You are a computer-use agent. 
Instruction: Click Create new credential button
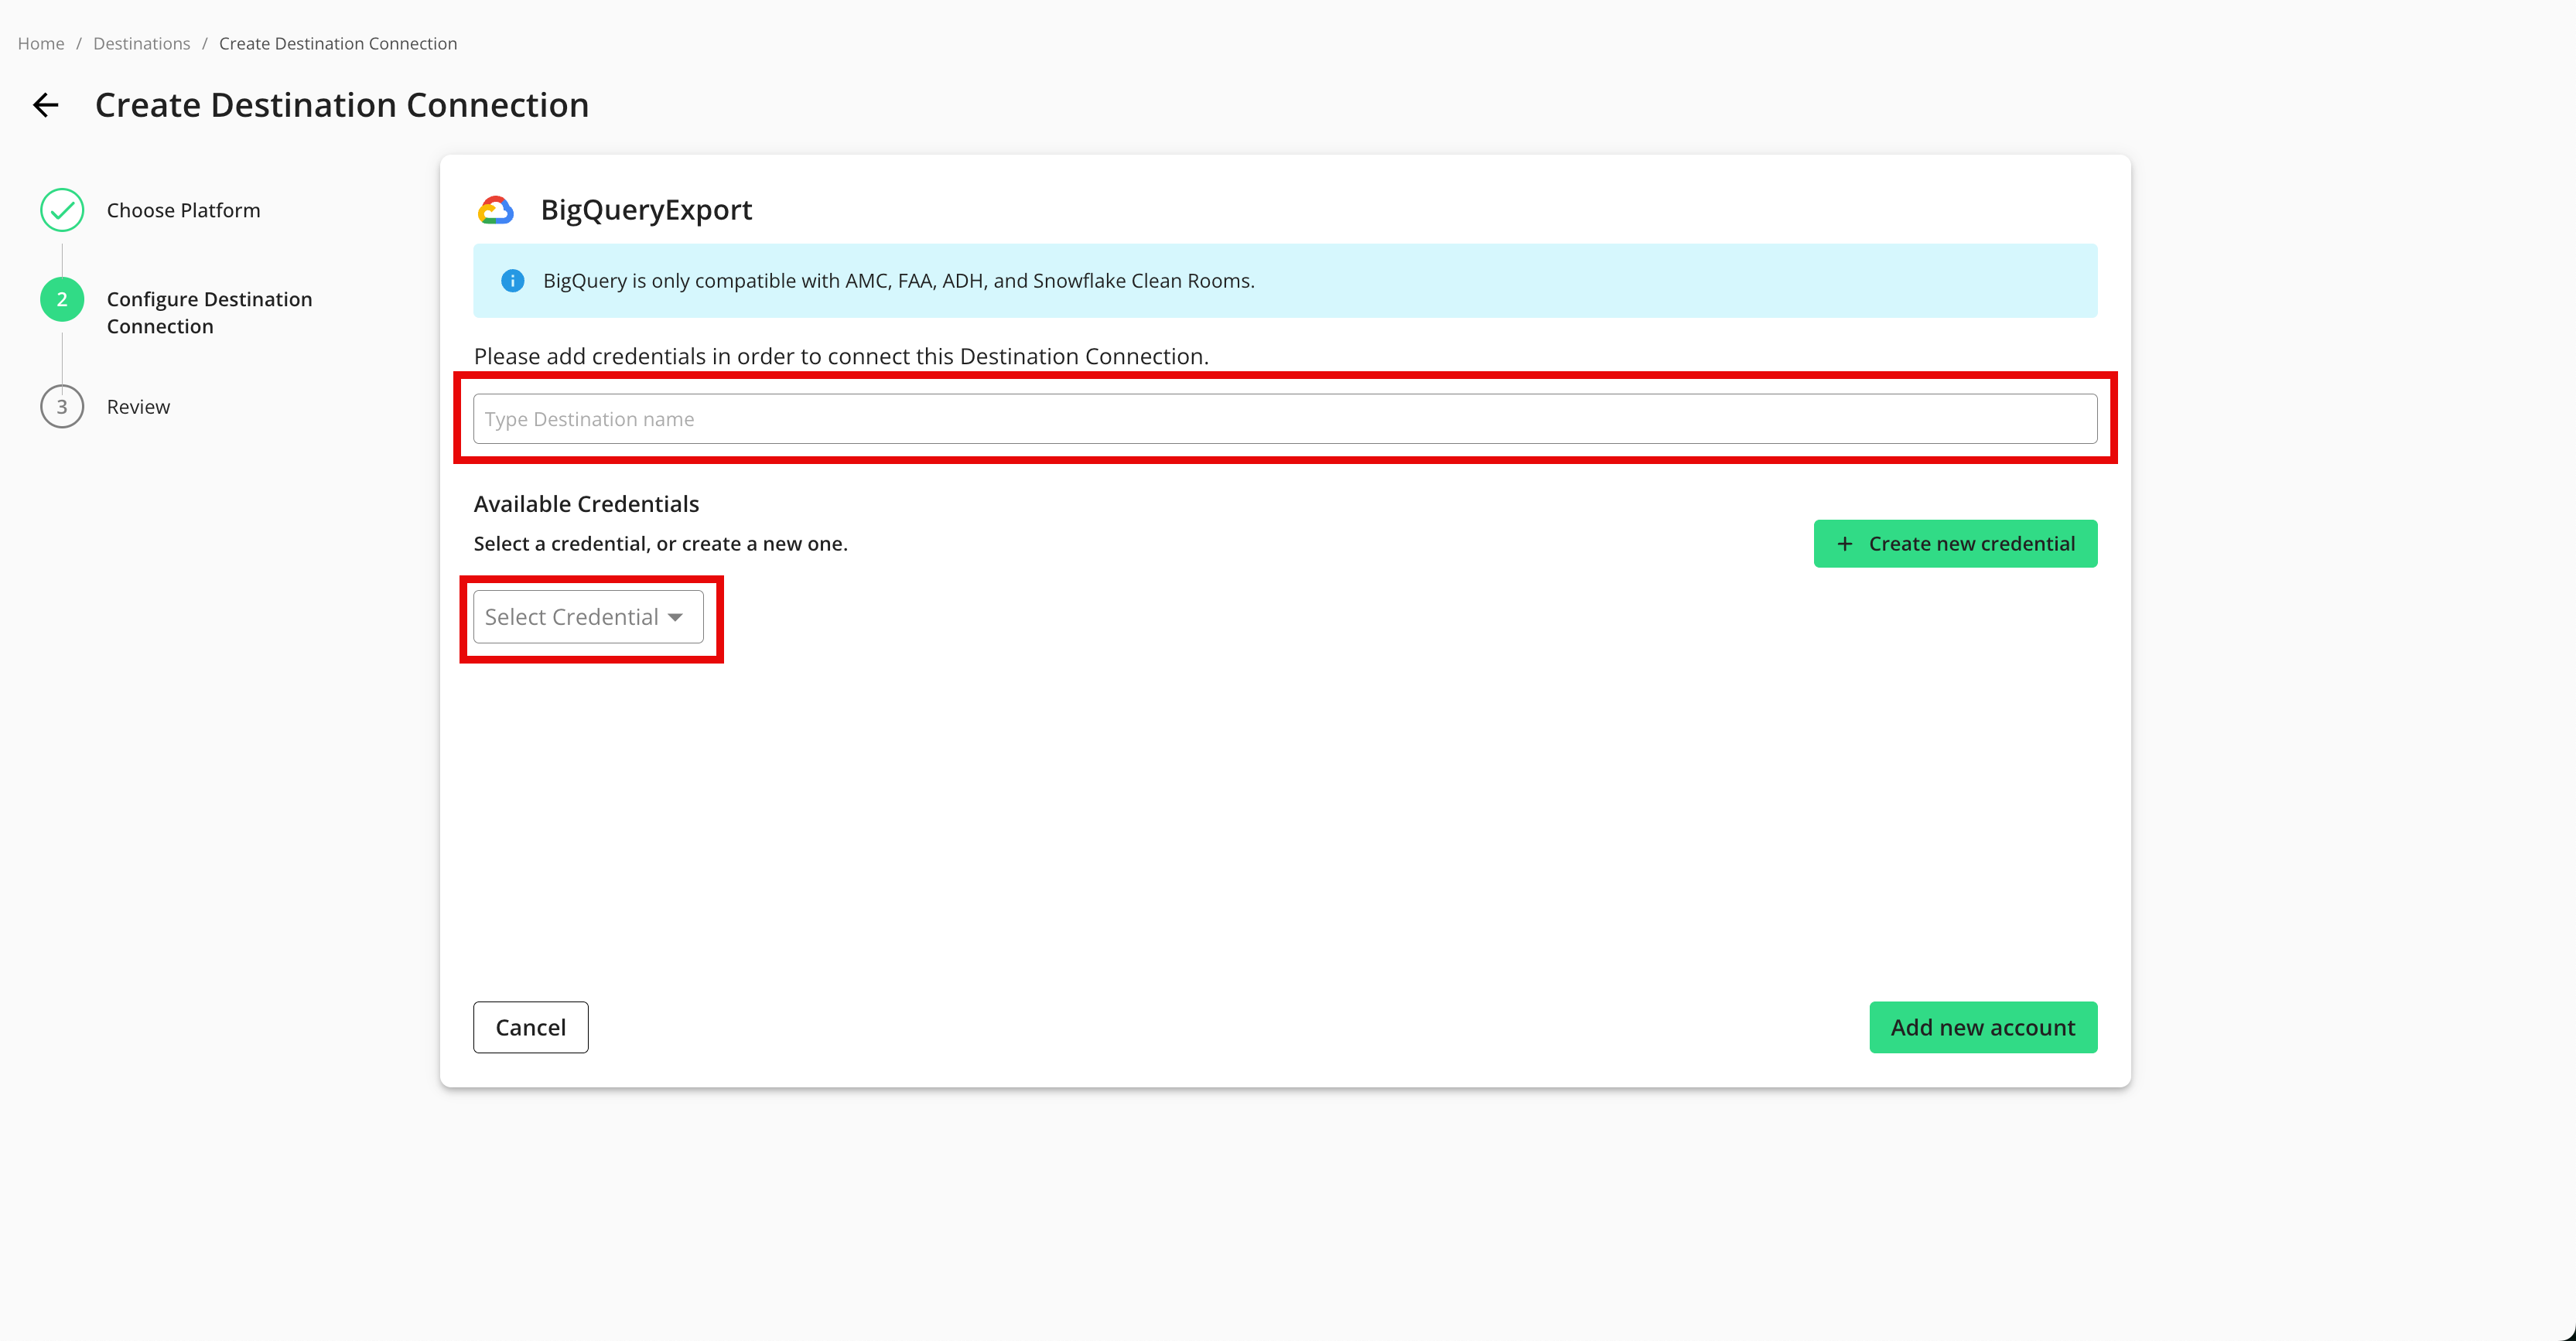pyautogui.click(x=1955, y=544)
